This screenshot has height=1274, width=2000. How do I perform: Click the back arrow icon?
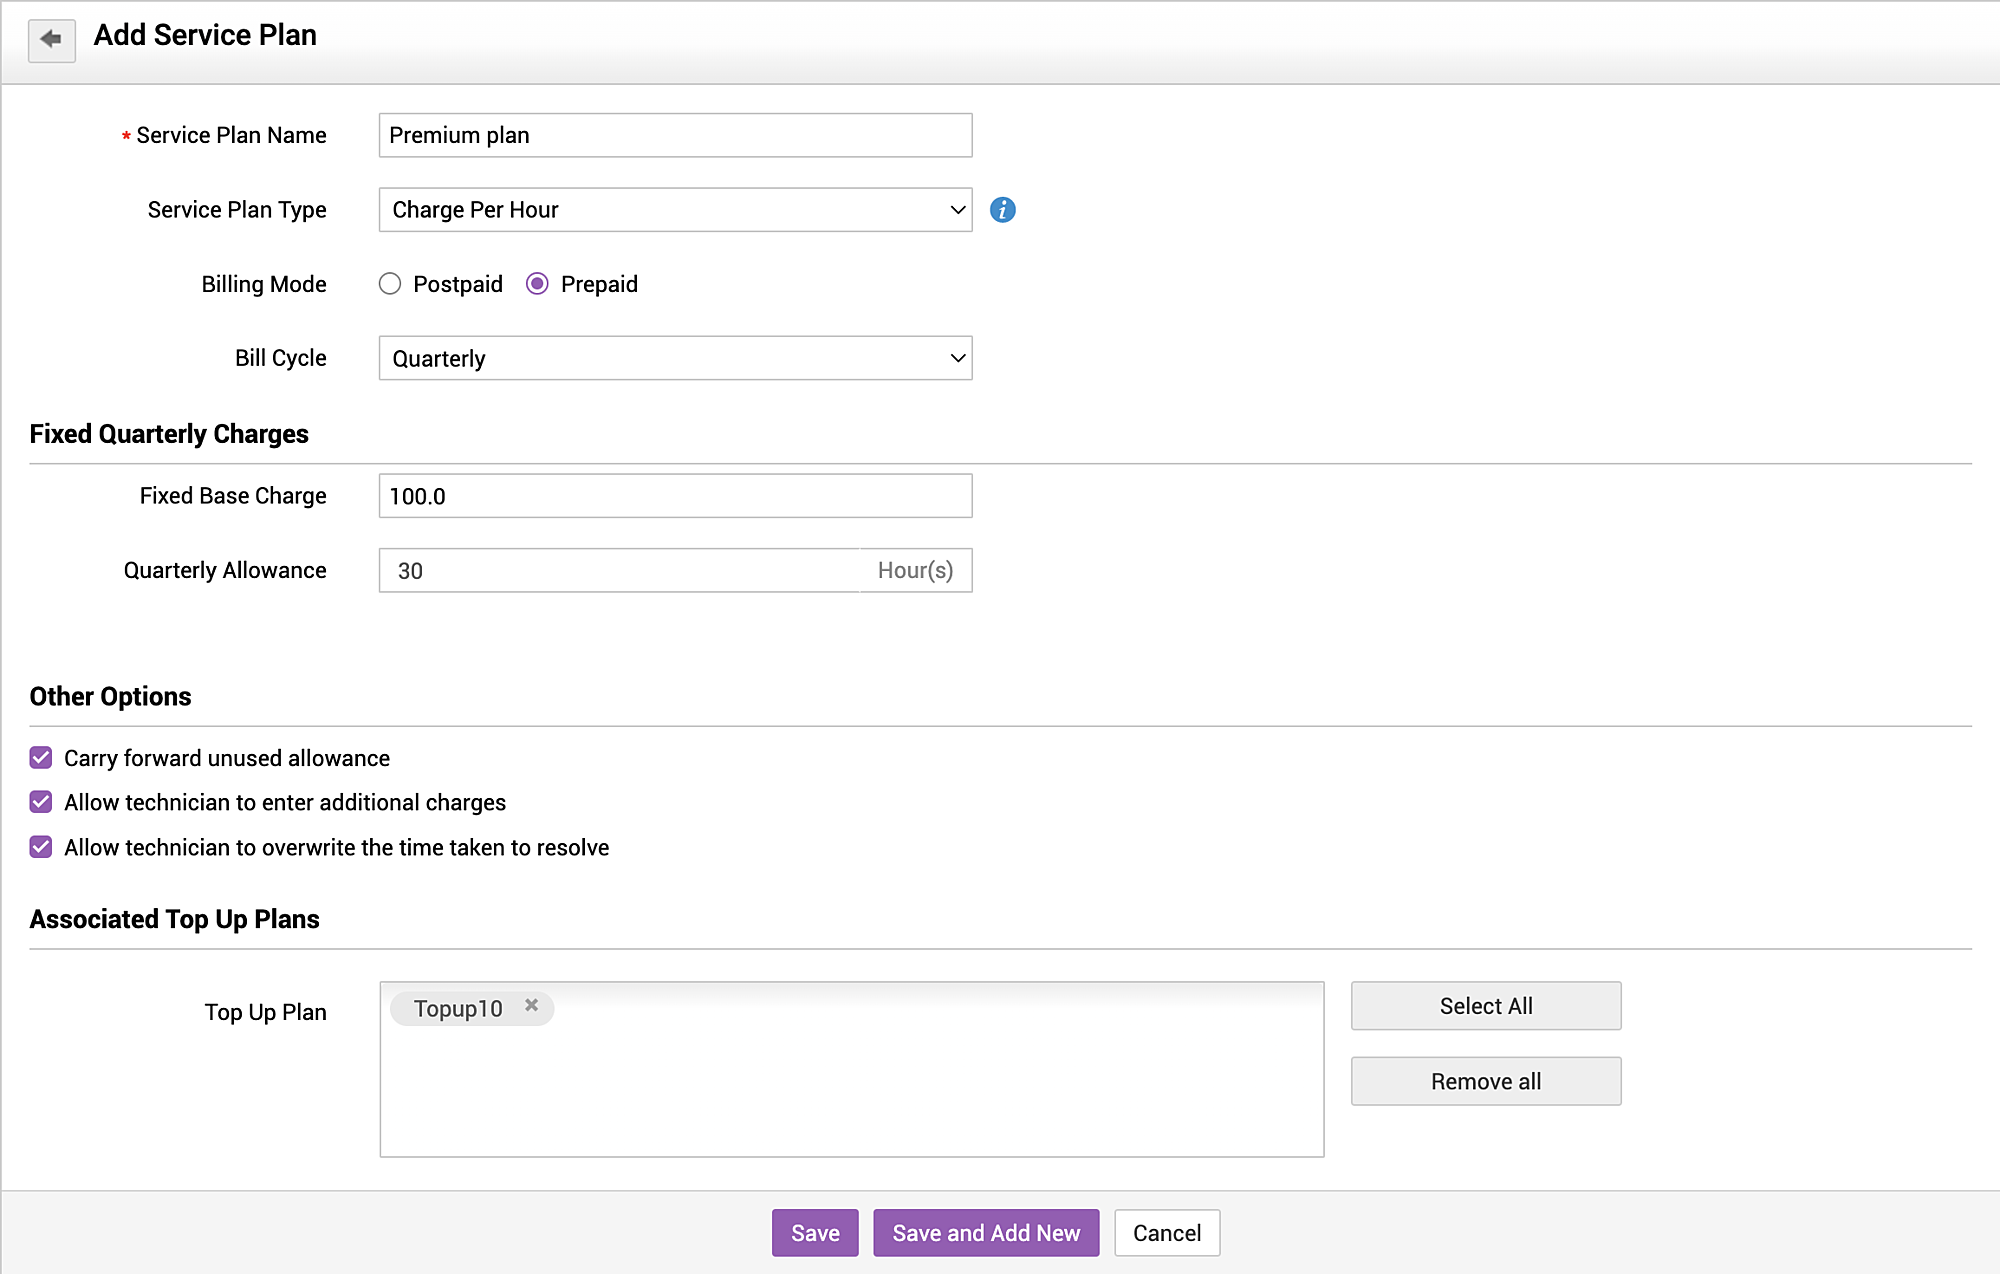point(51,40)
